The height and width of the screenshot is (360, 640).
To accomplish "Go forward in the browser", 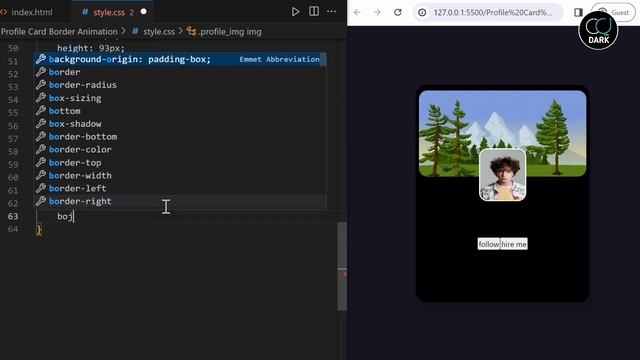I will tap(377, 12).
